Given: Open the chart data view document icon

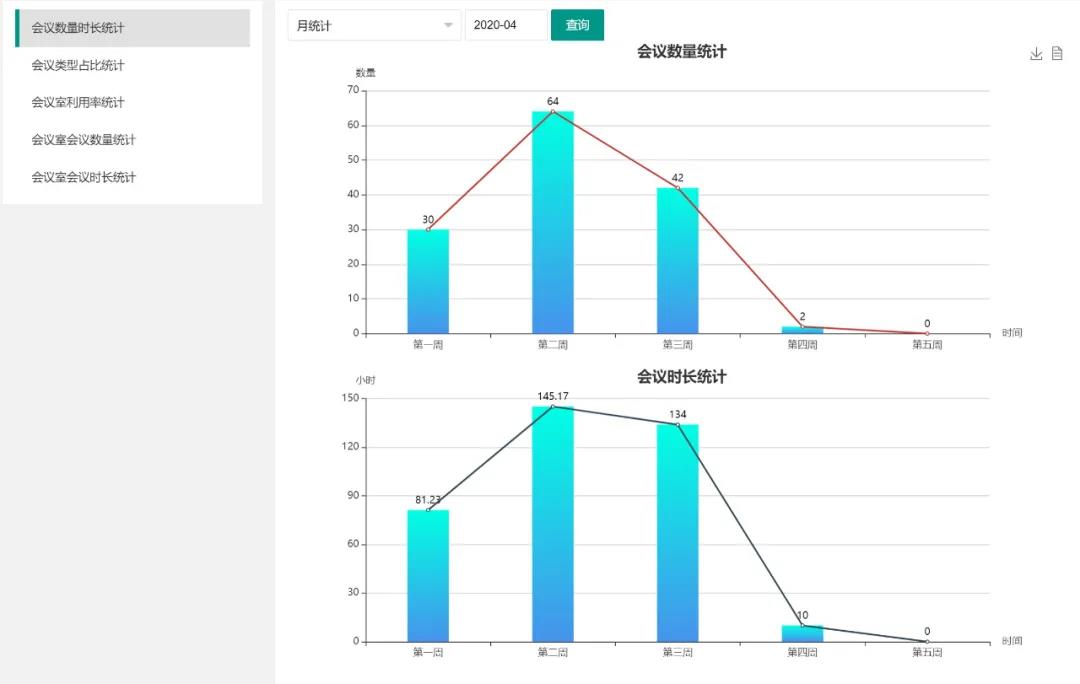Looking at the screenshot, I should point(1057,54).
